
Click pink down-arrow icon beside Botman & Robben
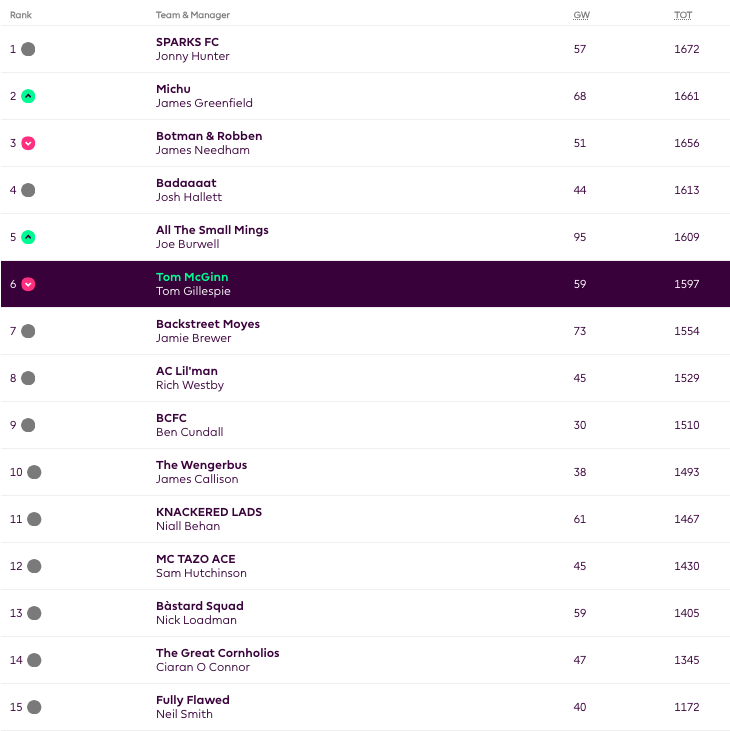(x=28, y=143)
